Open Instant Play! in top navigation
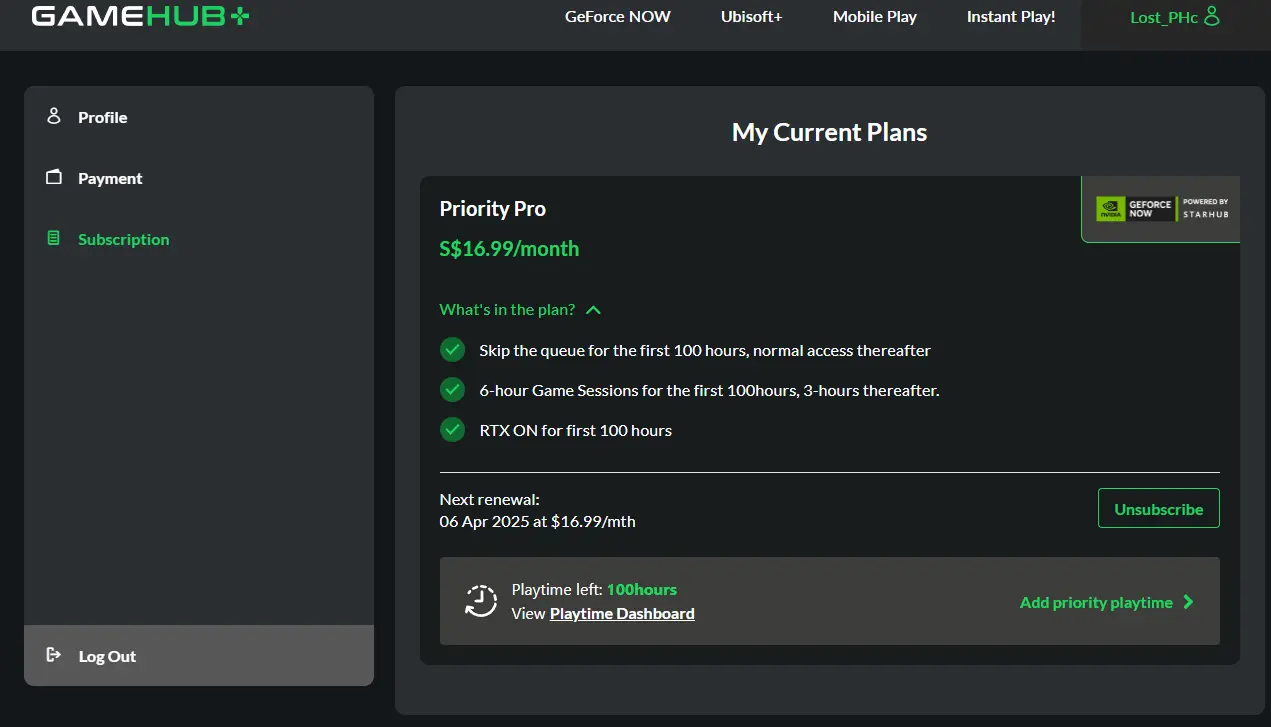The image size is (1271, 727). [x=1011, y=17]
